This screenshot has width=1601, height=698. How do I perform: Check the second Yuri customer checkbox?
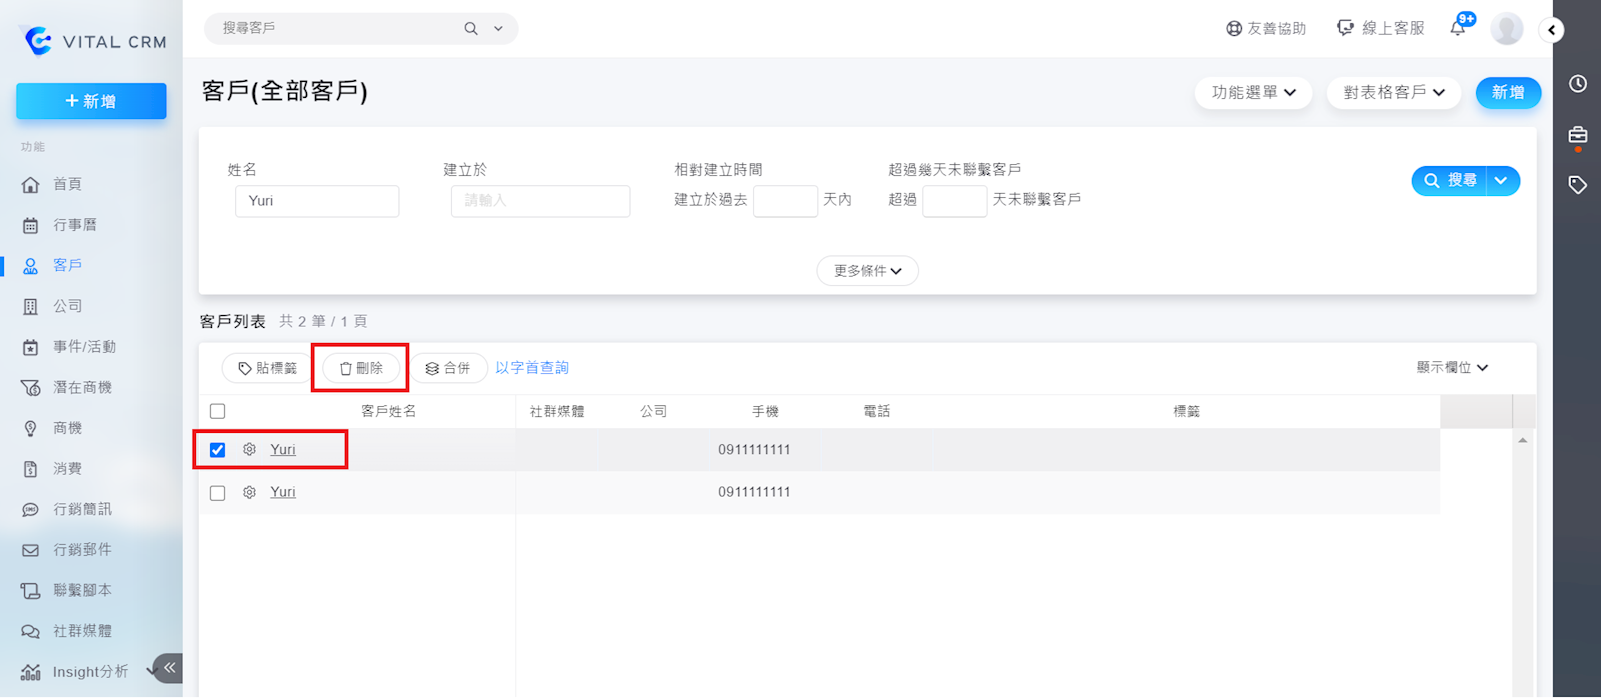[x=218, y=493]
